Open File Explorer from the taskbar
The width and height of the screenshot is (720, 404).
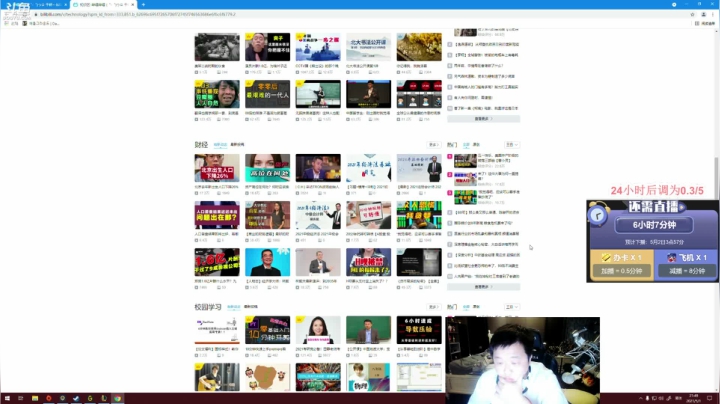pyautogui.click(x=34, y=398)
